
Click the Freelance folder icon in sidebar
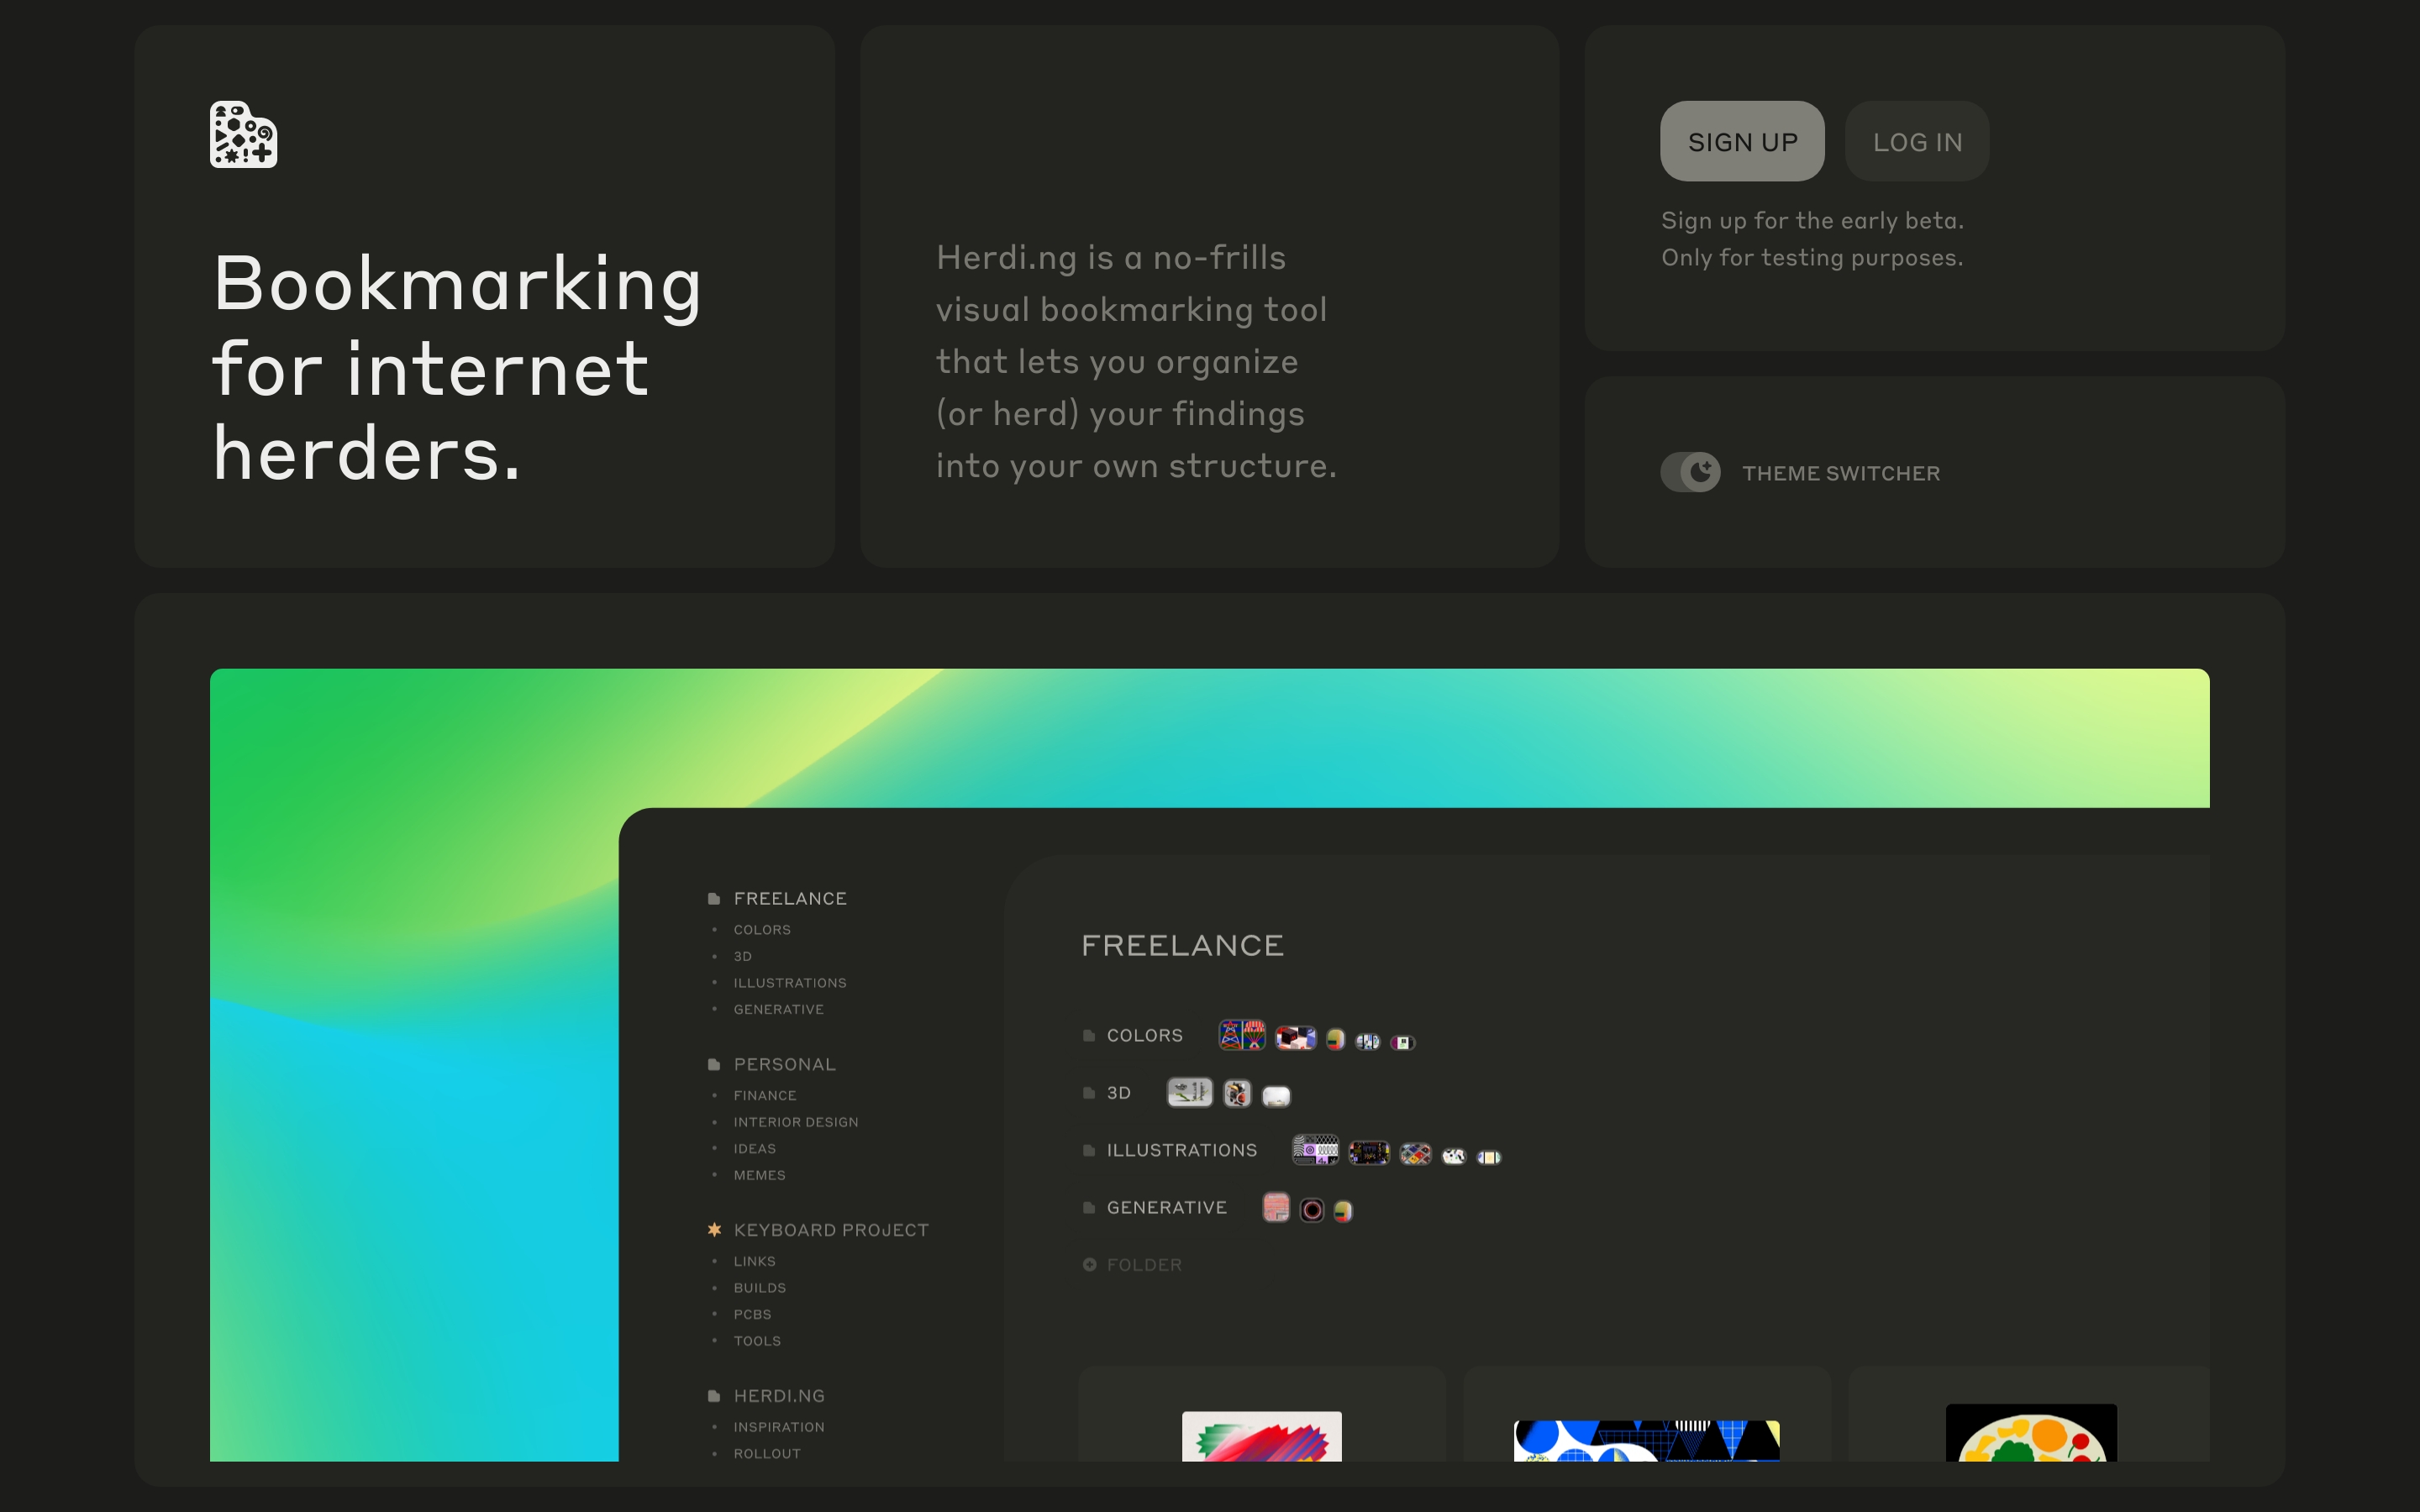(x=714, y=898)
